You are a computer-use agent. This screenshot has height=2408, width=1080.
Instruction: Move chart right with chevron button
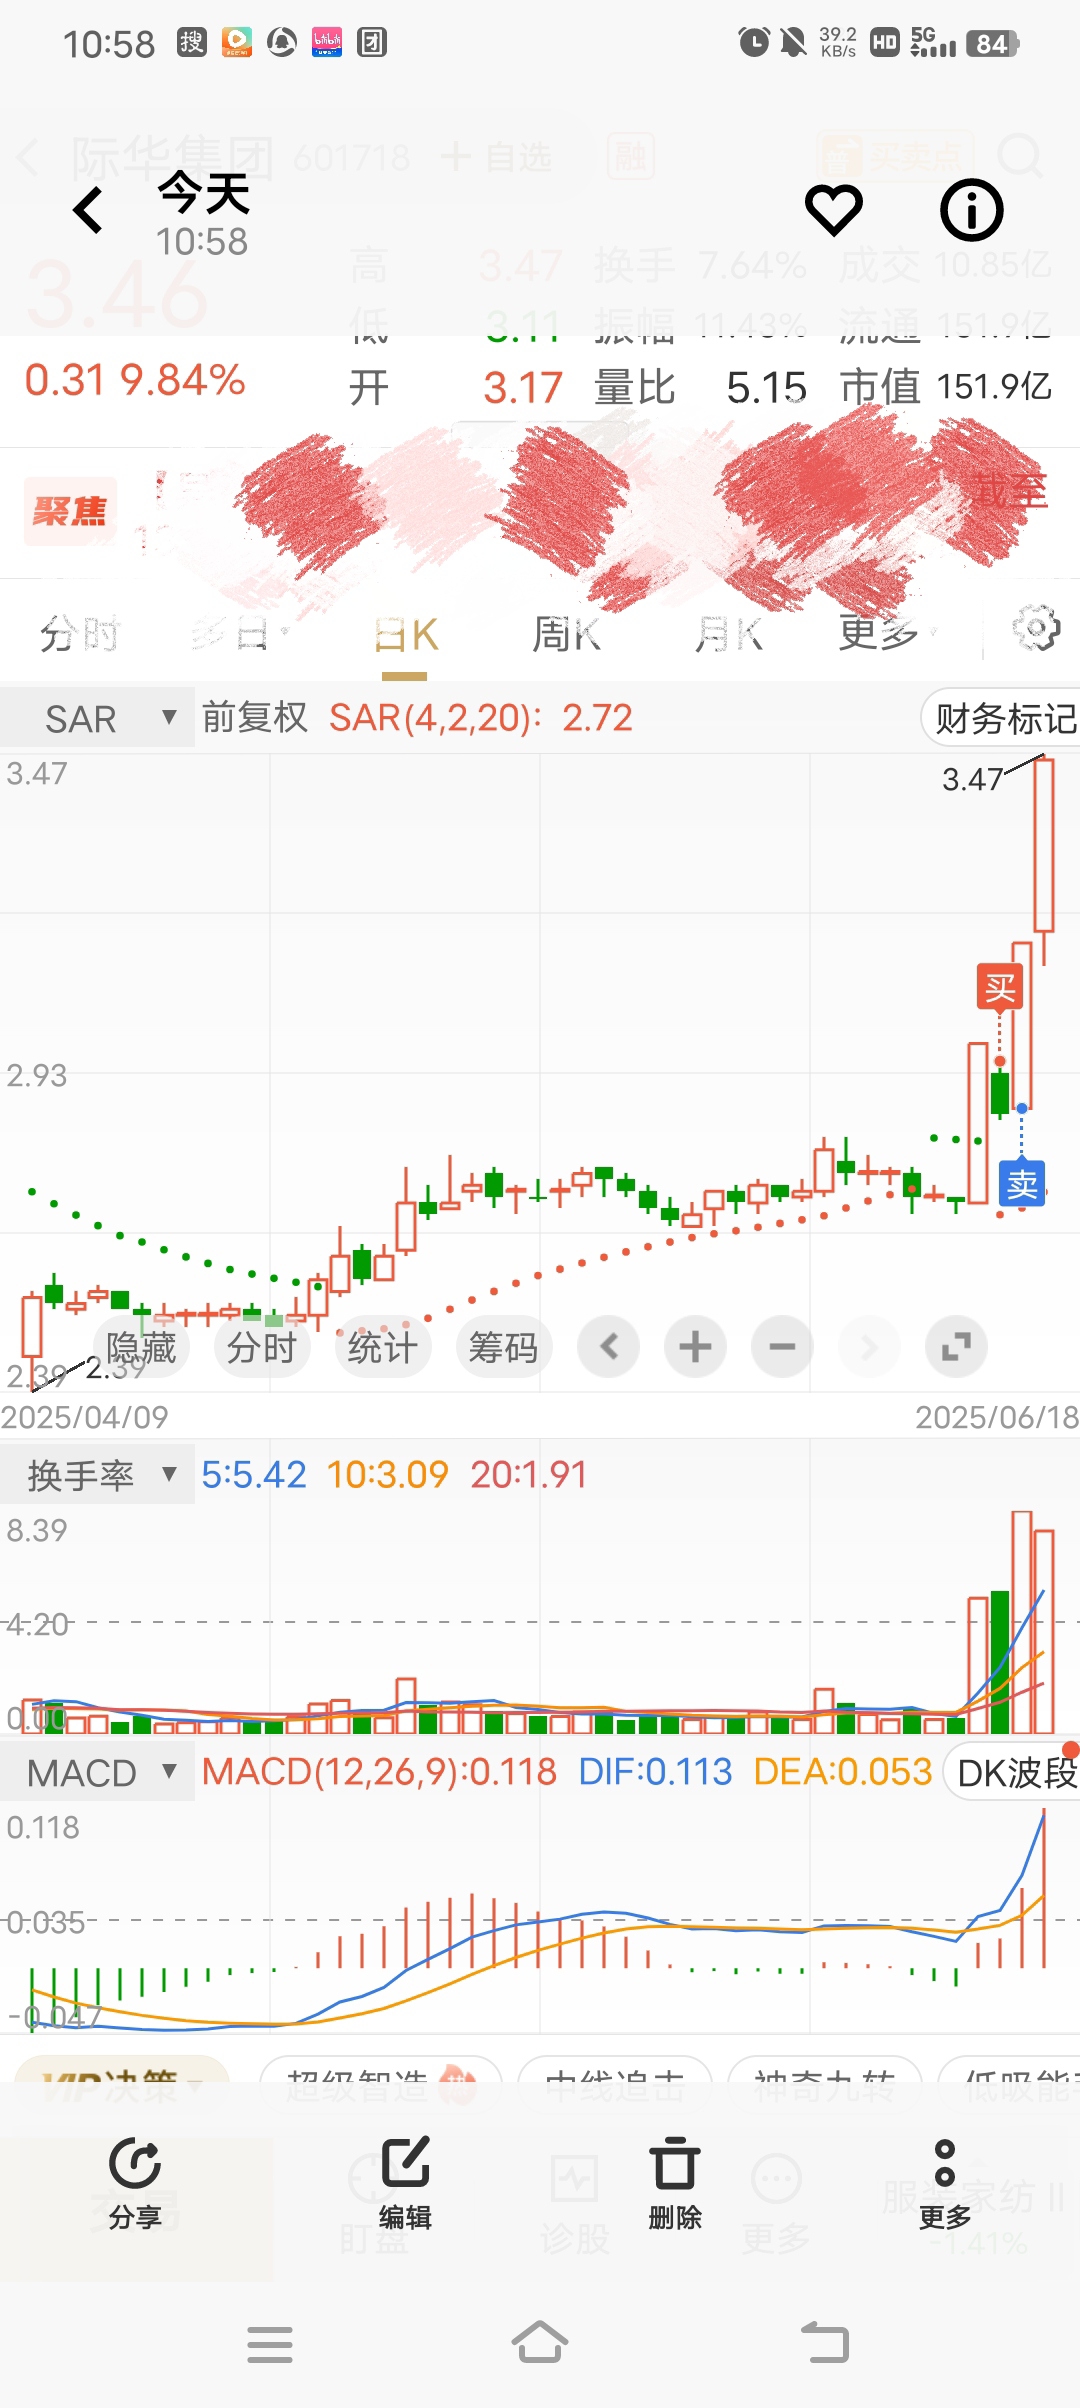[869, 1346]
